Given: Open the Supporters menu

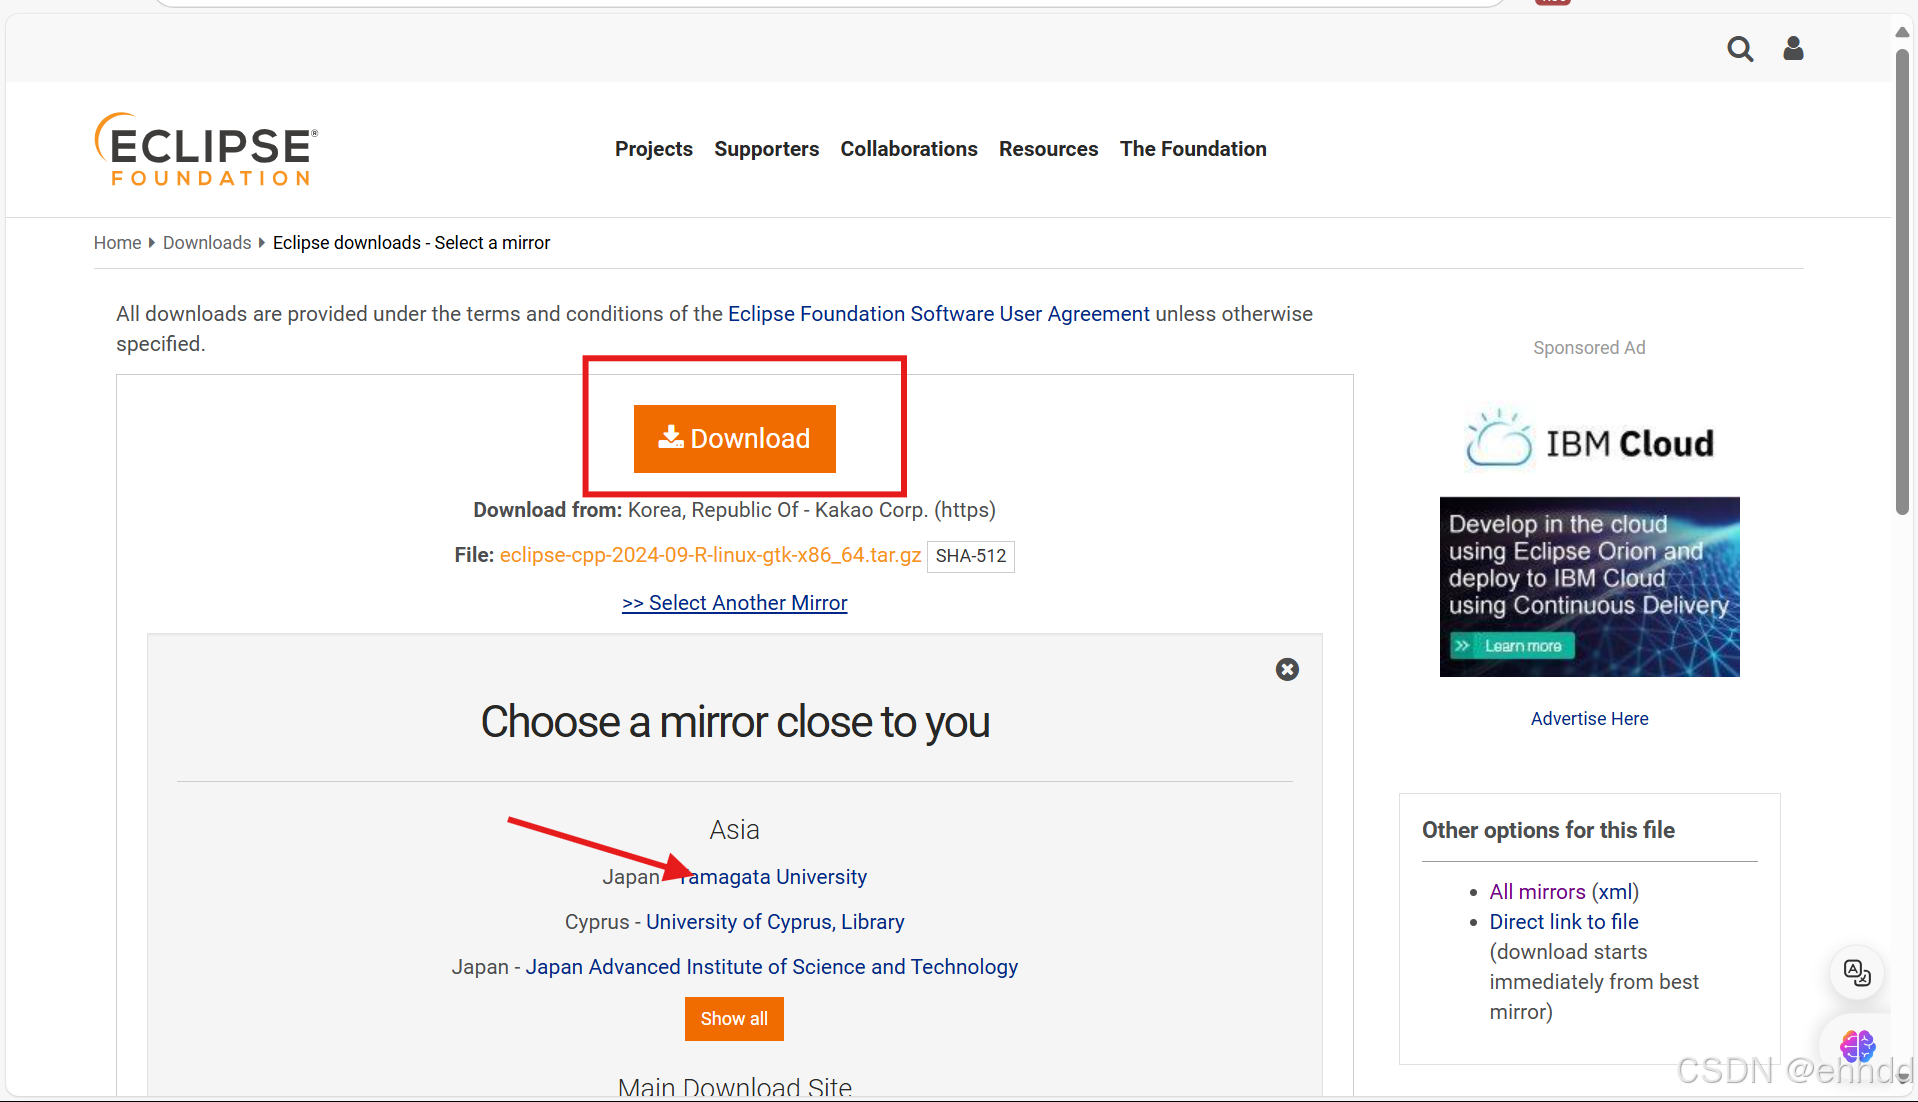Looking at the screenshot, I should [767, 149].
